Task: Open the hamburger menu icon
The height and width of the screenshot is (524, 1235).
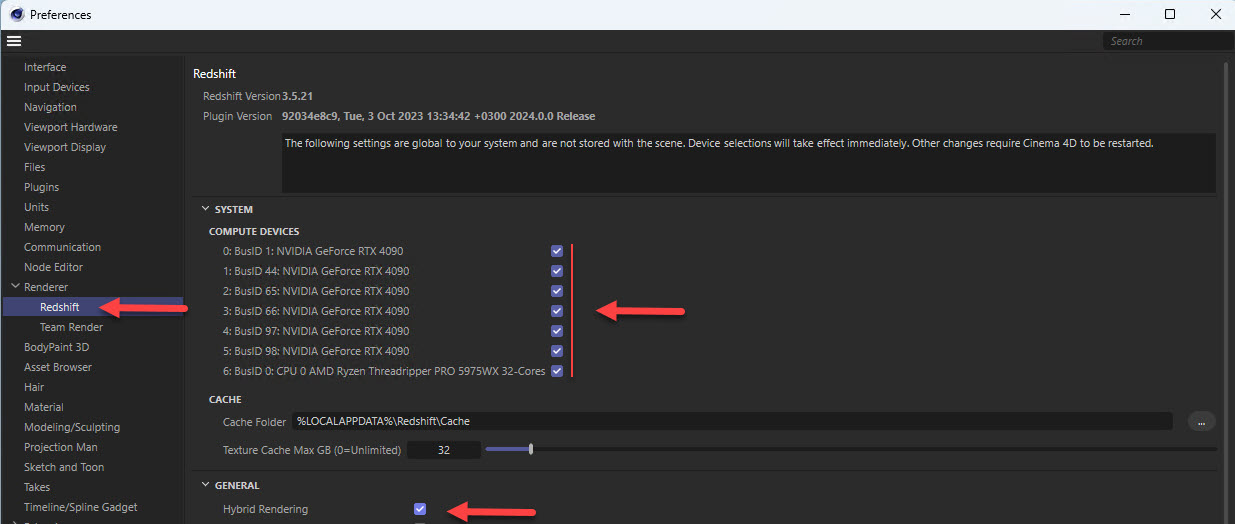Action: [x=14, y=41]
